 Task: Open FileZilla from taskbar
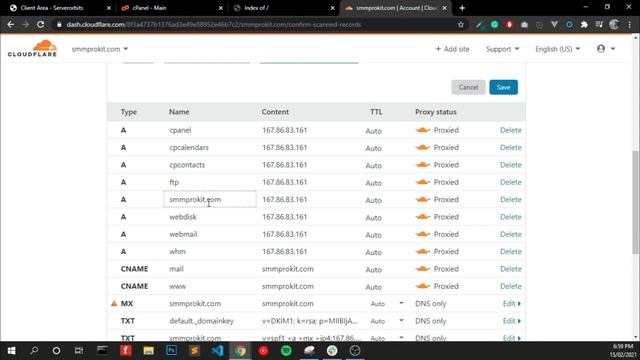126,351
